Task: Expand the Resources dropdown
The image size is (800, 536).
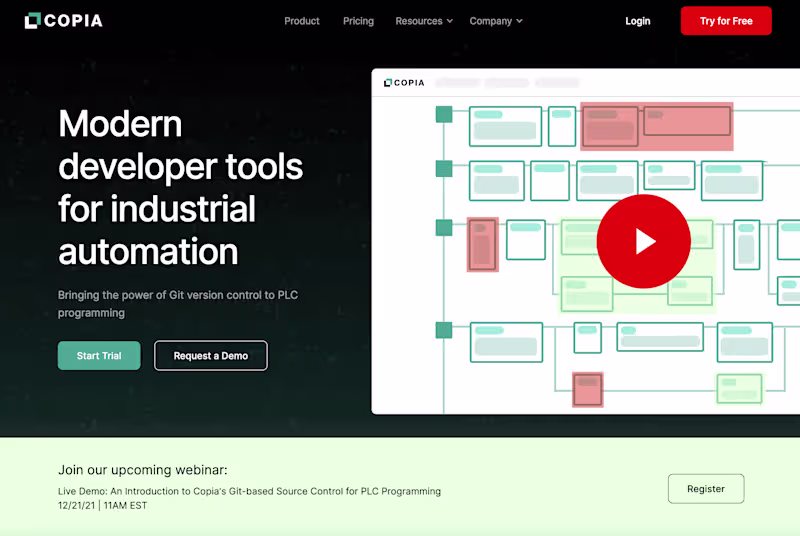Action: (424, 21)
